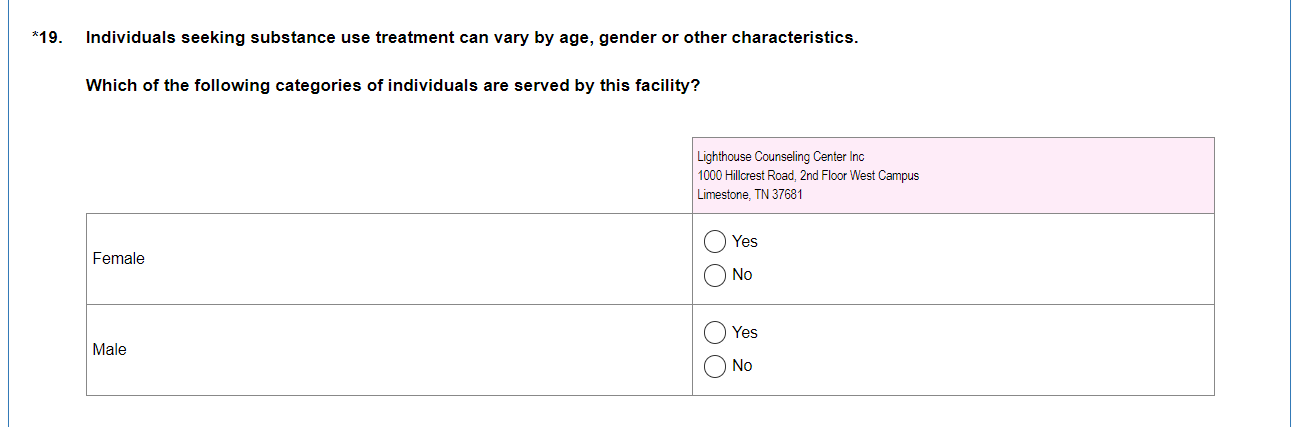Click the blank area right of Female's radio options
The image size is (1293, 427).
(1000, 259)
